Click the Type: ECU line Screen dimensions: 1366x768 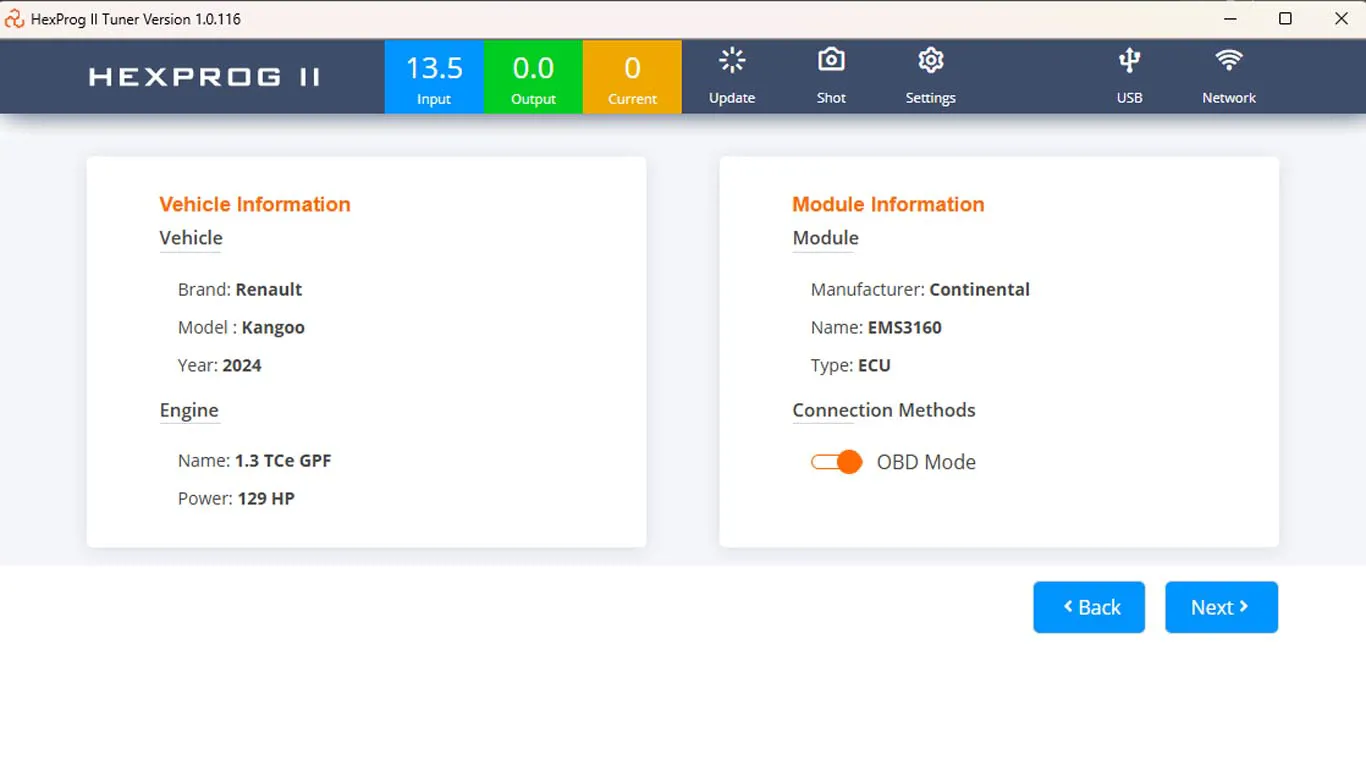(x=851, y=365)
